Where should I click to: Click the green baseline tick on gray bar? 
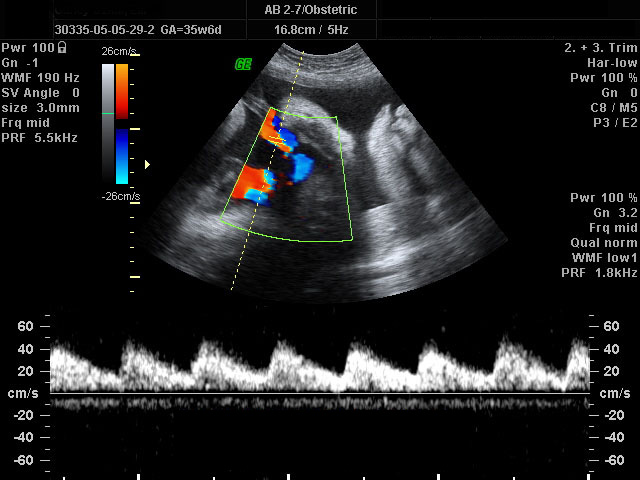(x=108, y=113)
